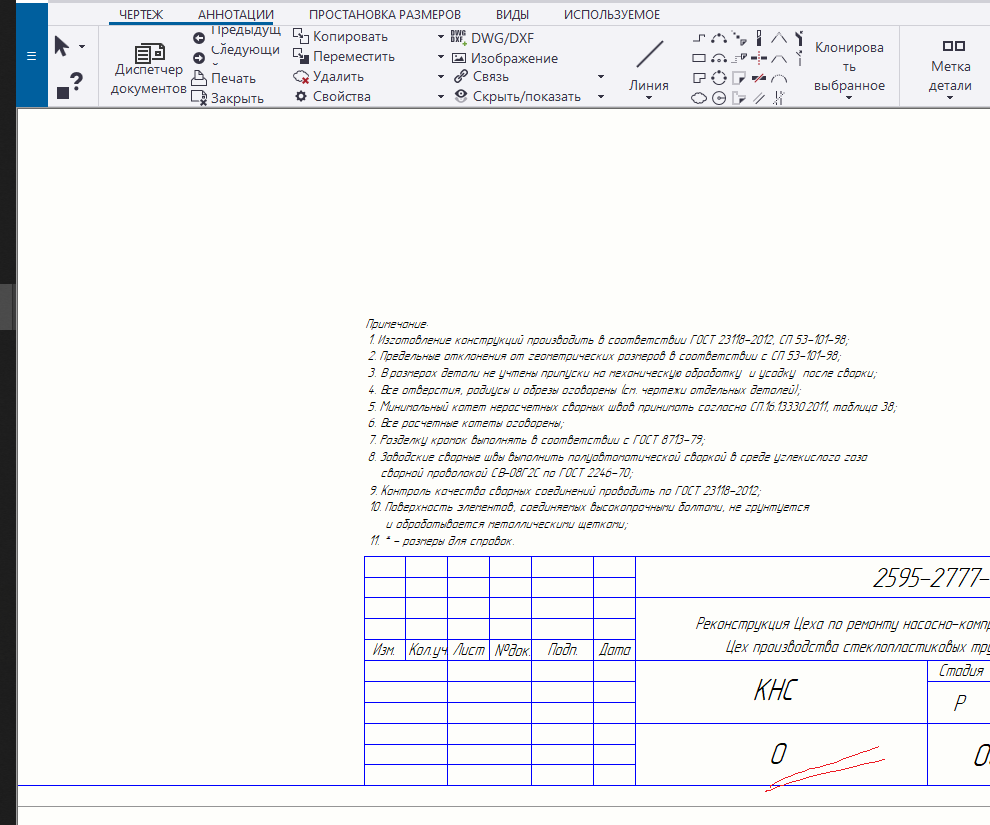Click the Линия line tool icon
The image size is (990, 825).
[x=650, y=54]
